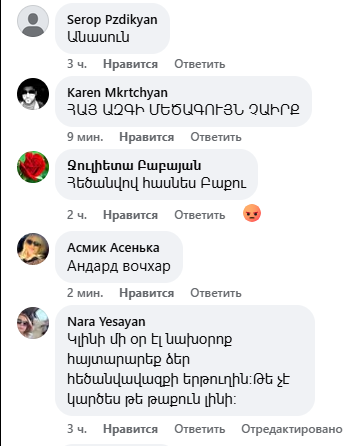Screen dimensions: 360x446
Task: View edit history via Отредактировано
Action: click(292, 429)
